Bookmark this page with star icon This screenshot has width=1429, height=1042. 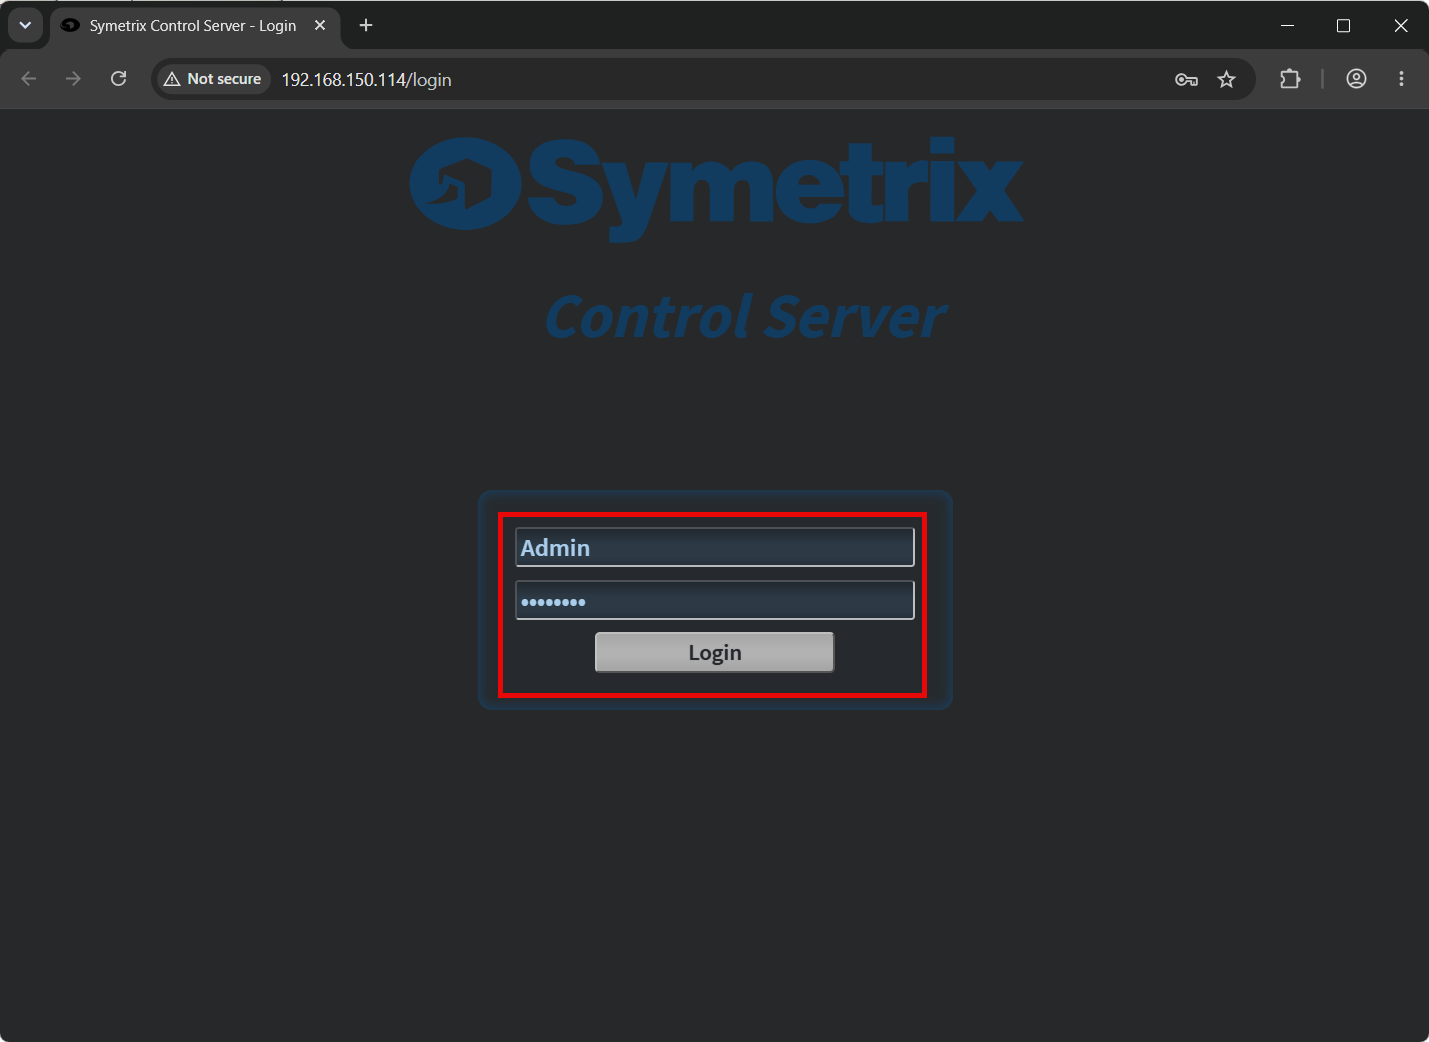point(1227,79)
